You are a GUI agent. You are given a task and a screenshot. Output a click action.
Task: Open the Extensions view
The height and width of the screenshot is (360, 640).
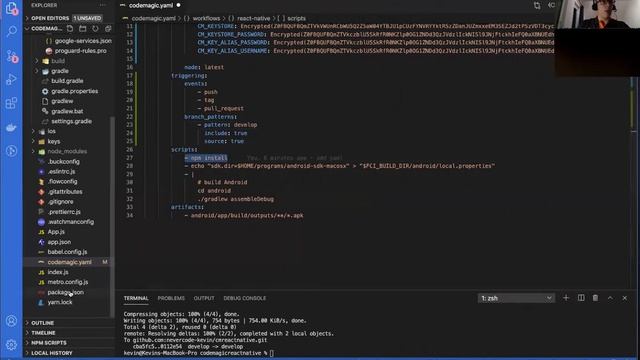11,103
